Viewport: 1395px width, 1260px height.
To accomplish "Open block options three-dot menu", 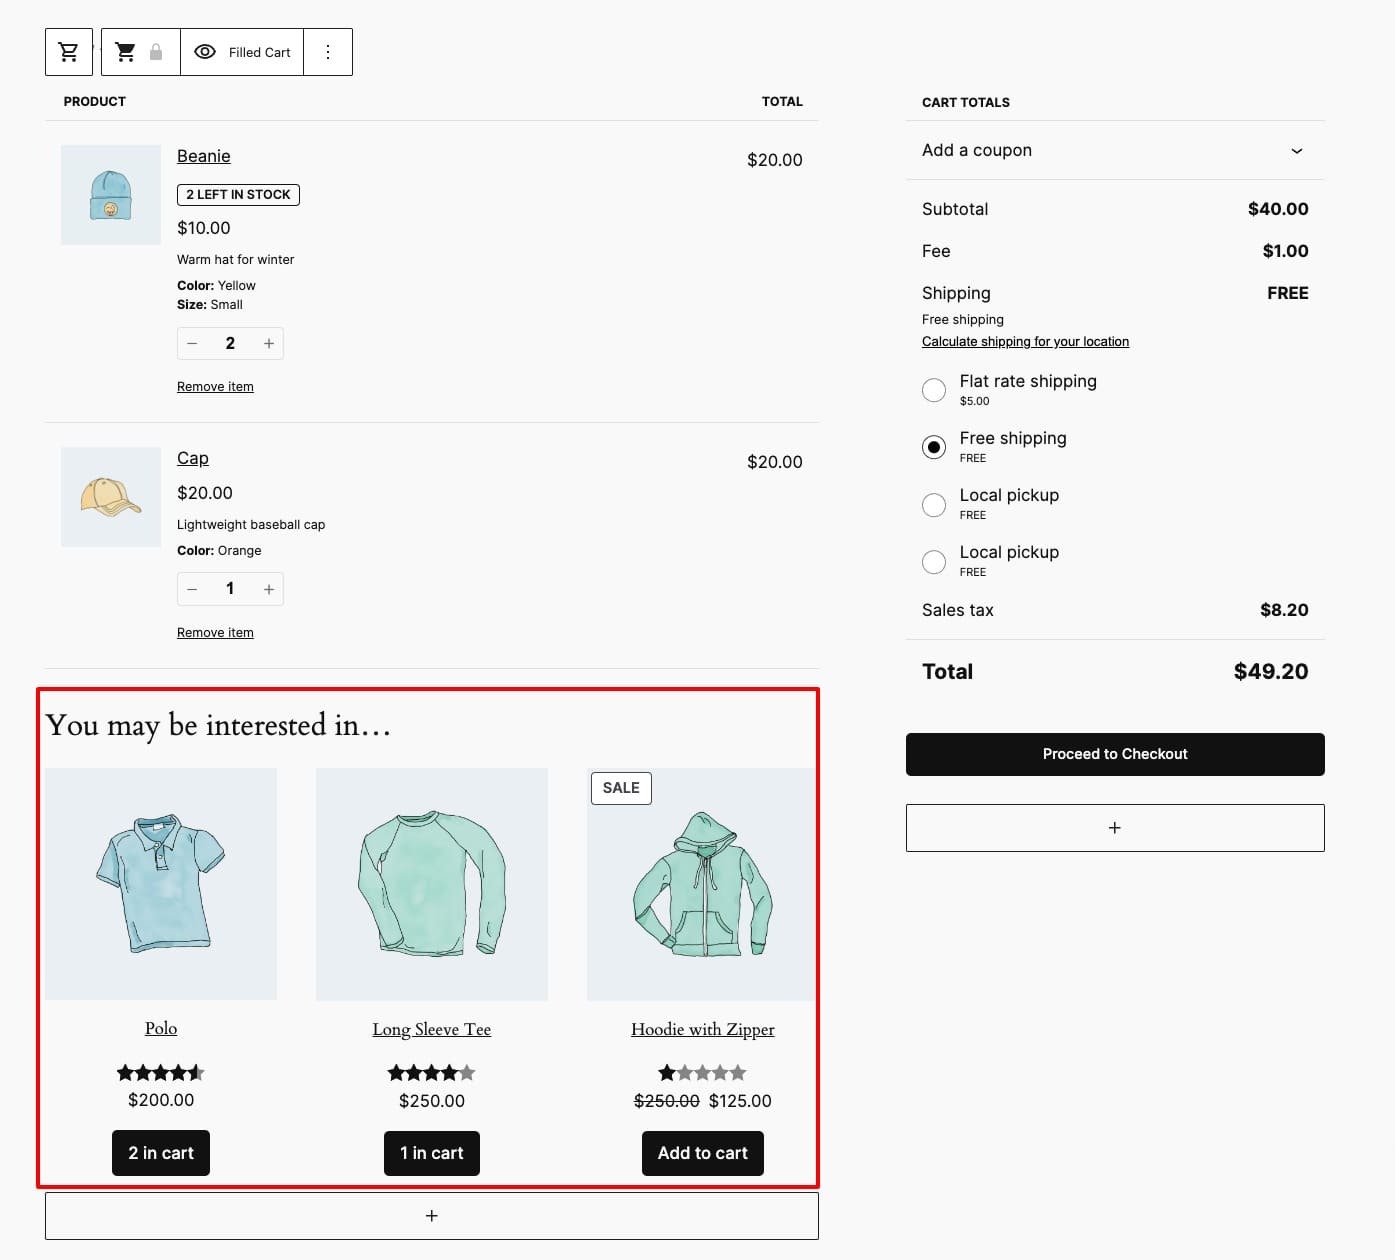I will point(328,52).
